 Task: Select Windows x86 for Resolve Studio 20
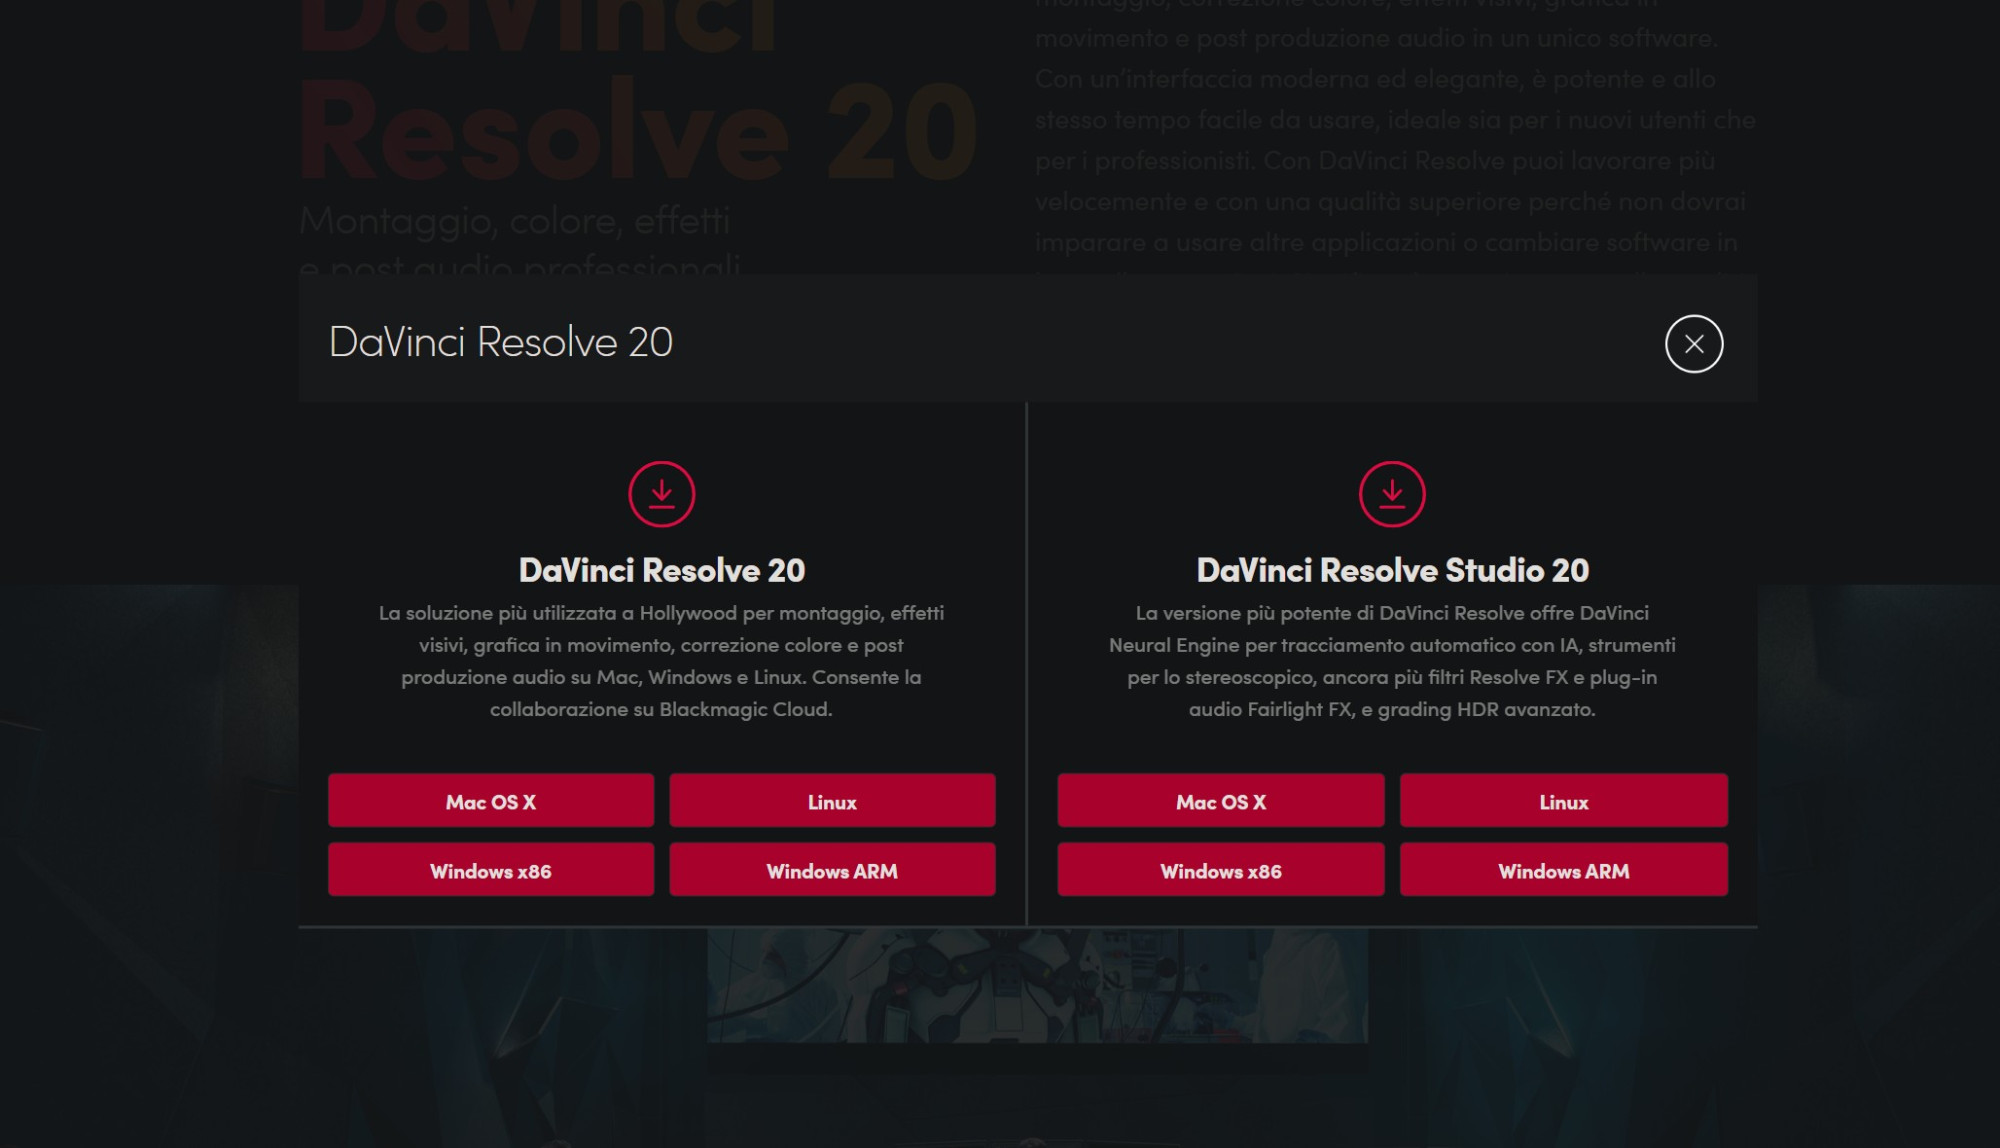(x=1220, y=870)
